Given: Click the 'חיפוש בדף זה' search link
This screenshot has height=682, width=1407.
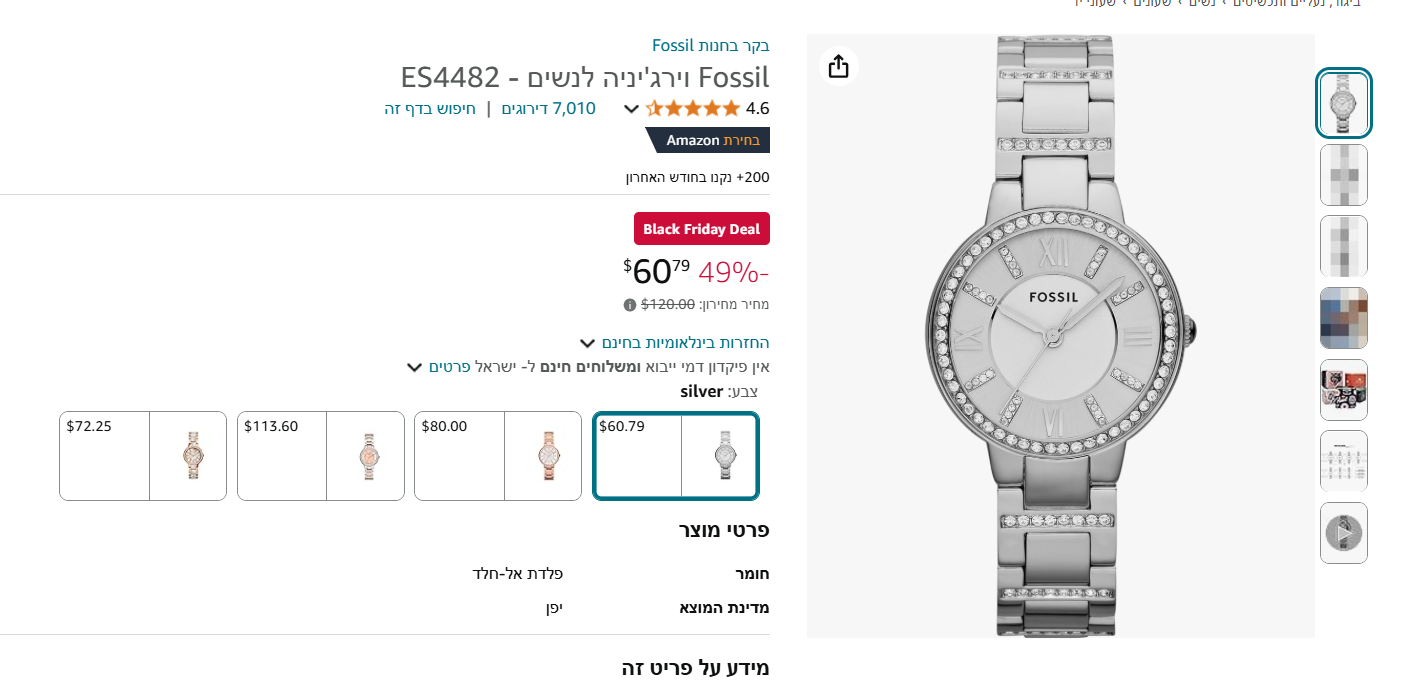Looking at the screenshot, I should [x=430, y=108].
